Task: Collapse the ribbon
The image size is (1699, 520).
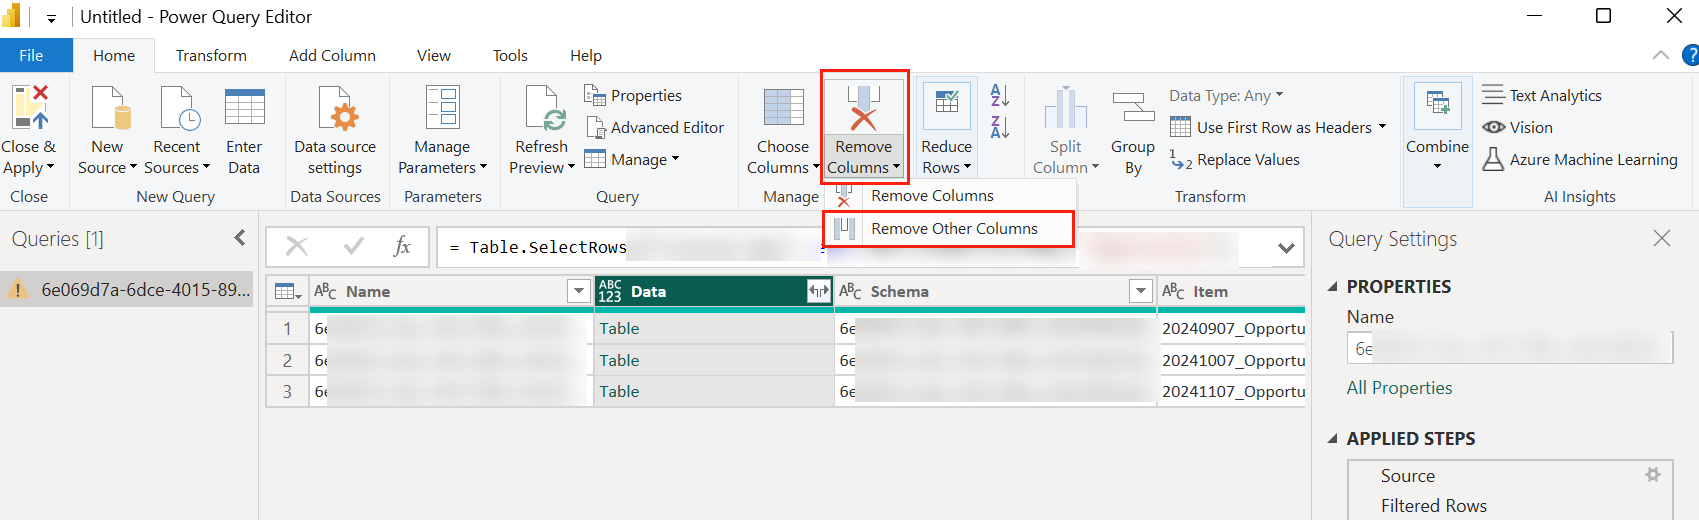Action: click(x=1661, y=55)
